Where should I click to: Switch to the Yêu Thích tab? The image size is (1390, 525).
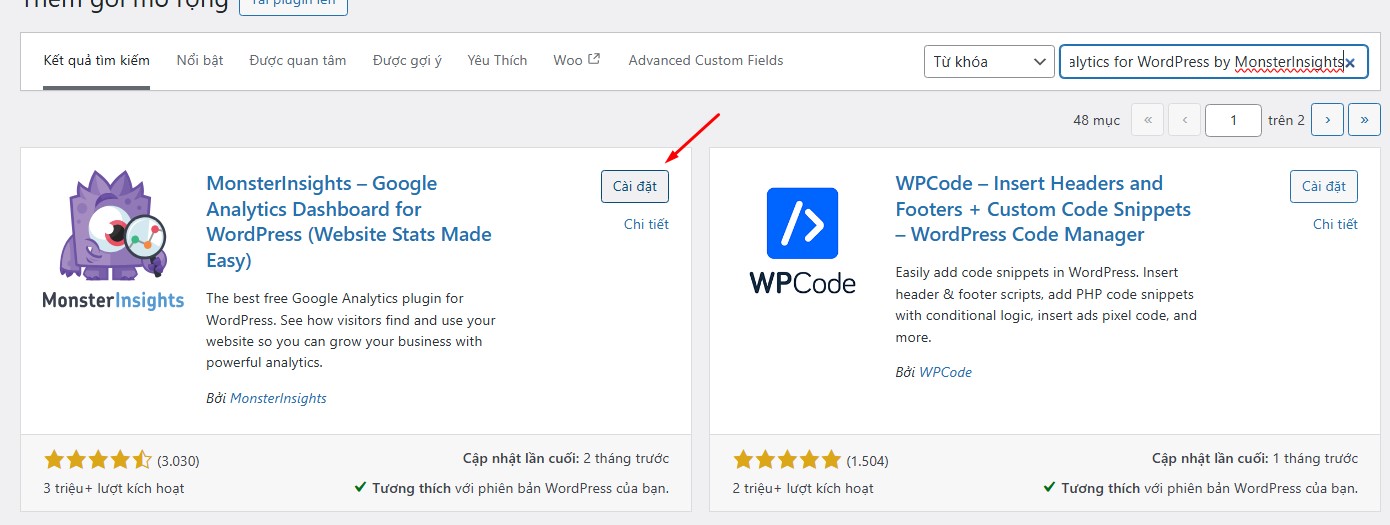(497, 60)
